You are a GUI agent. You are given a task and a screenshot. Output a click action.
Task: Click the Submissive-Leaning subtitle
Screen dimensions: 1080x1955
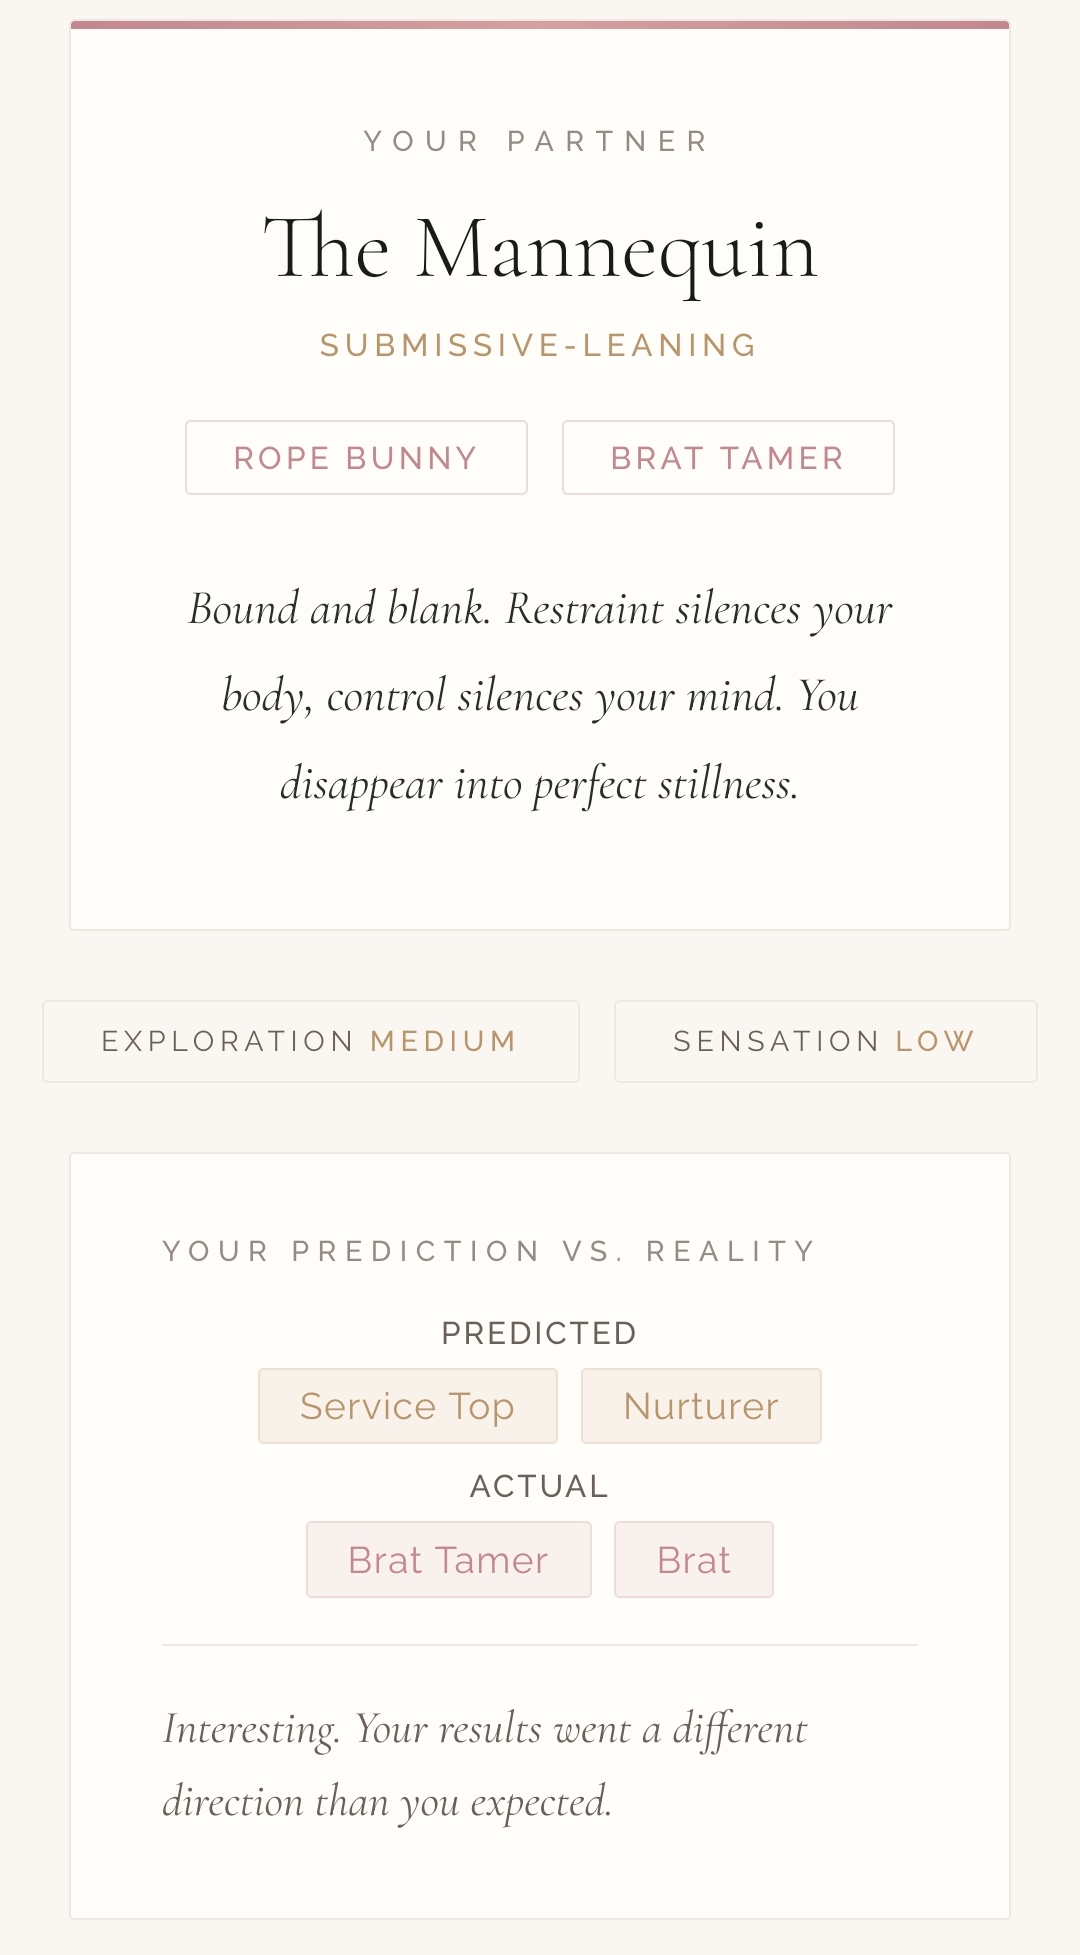(x=540, y=346)
